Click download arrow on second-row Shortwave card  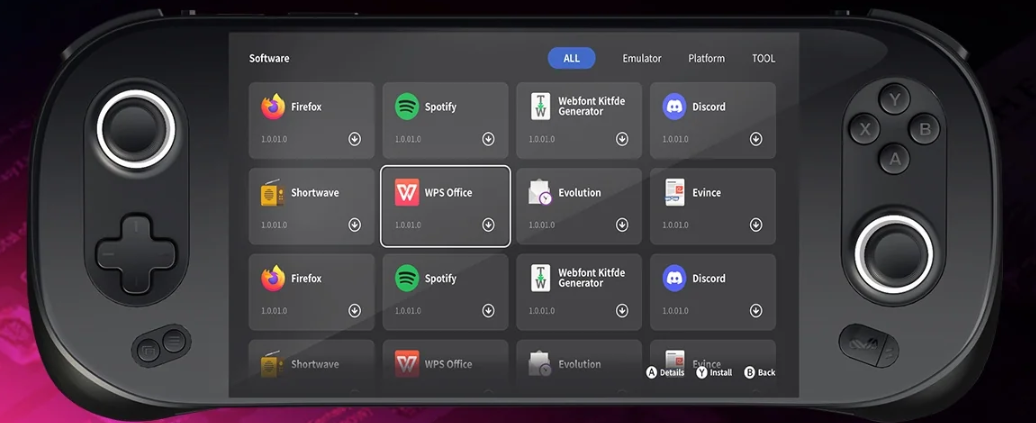[355, 225]
